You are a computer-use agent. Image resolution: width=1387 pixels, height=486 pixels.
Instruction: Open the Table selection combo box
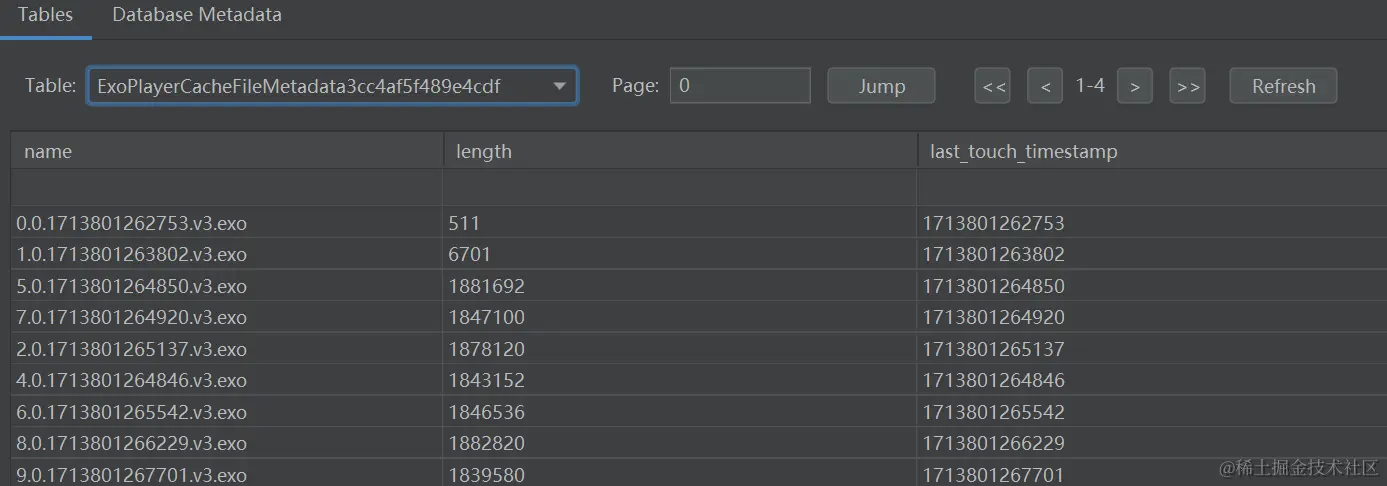[332, 86]
